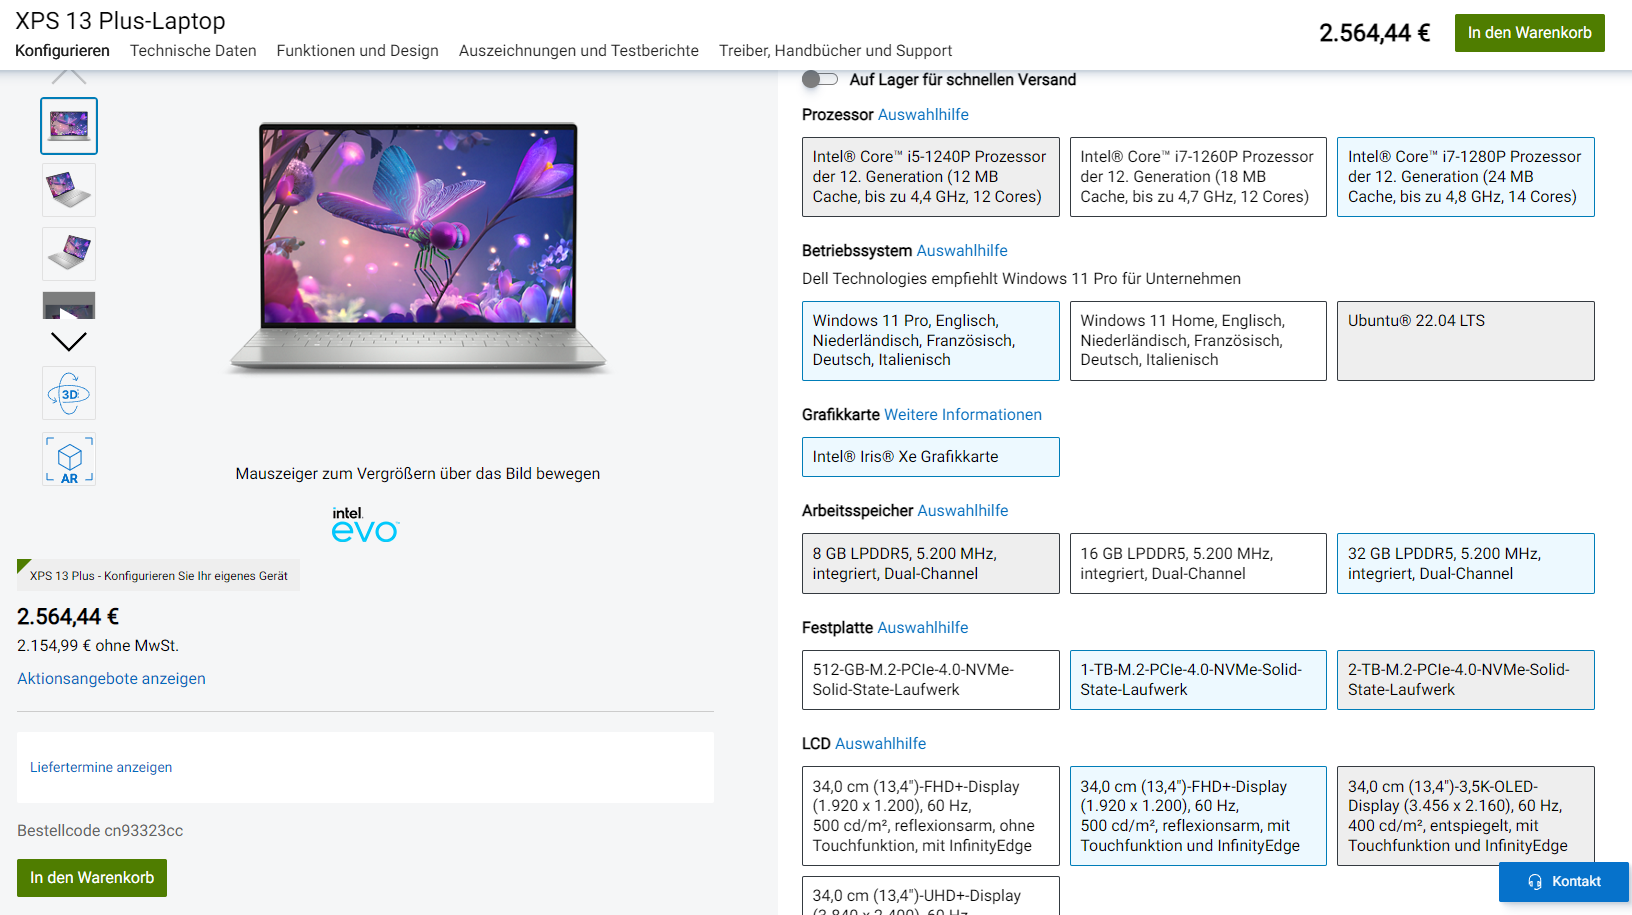Open Prozessor Auswahlhilfe link
Viewport: 1632px width, 915px height.
[923, 115]
